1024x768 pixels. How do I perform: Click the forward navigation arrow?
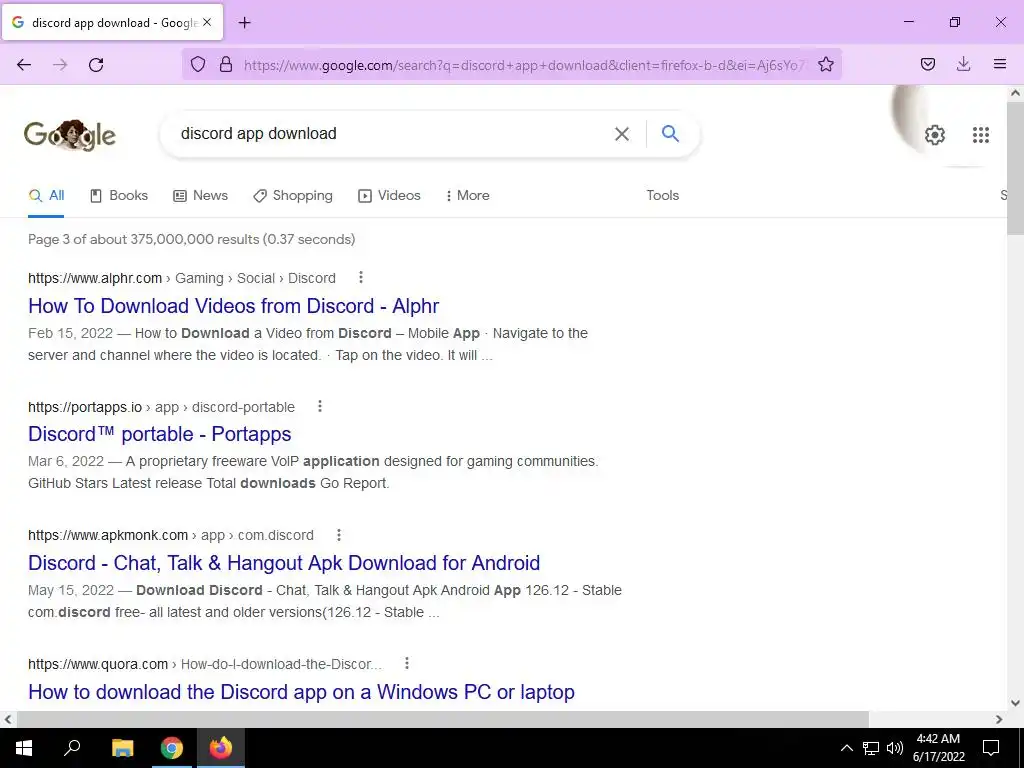60,64
